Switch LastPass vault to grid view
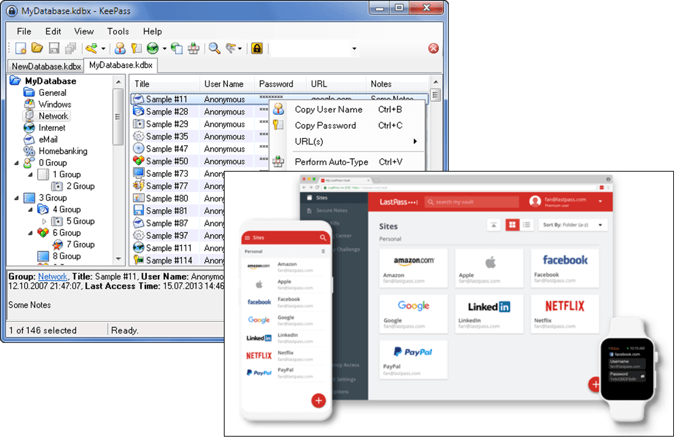Viewport: 680px width, 442px height. pos(512,225)
